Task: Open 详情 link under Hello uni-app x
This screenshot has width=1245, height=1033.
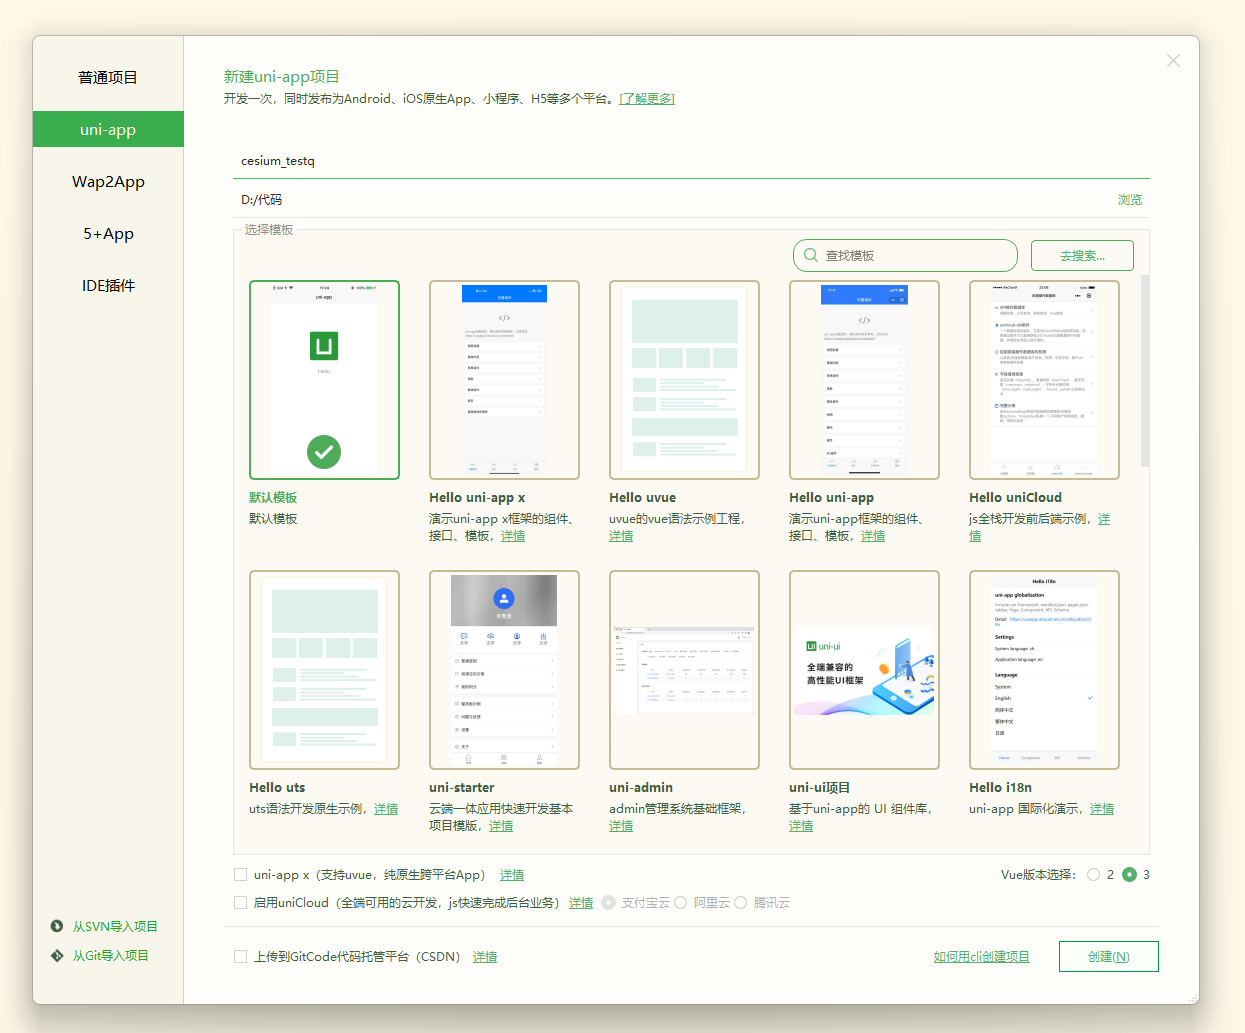Action: pos(513,536)
